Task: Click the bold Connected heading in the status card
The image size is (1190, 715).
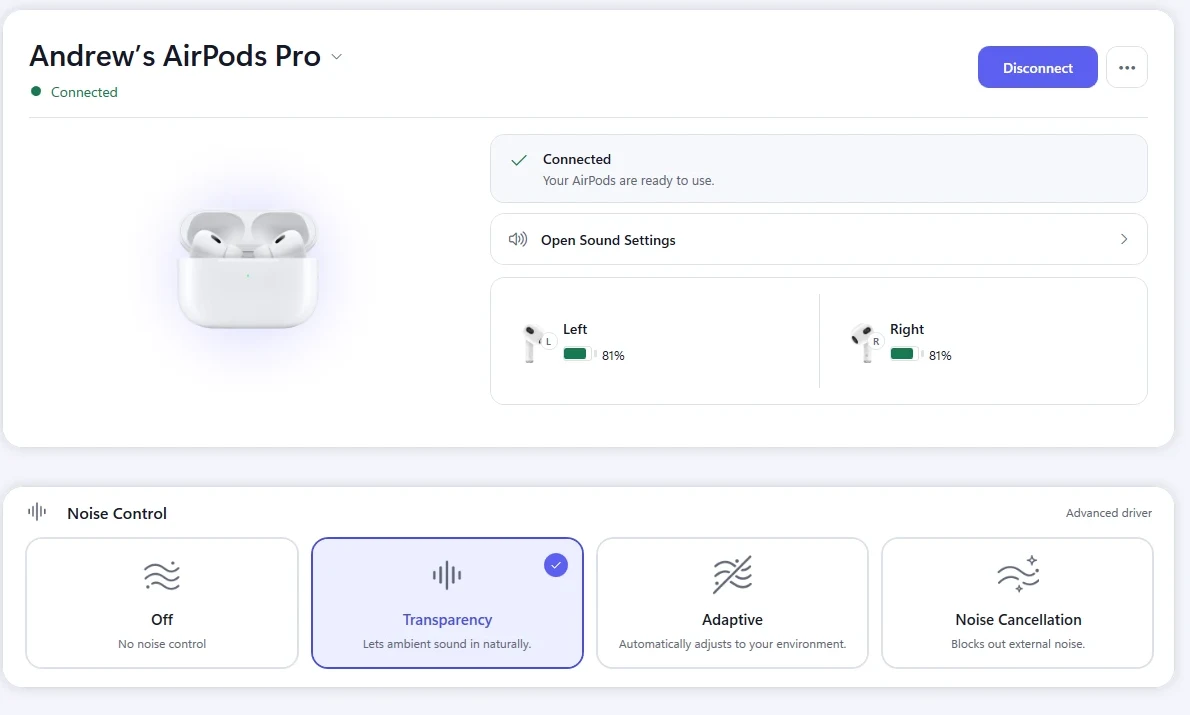Action: [577, 159]
